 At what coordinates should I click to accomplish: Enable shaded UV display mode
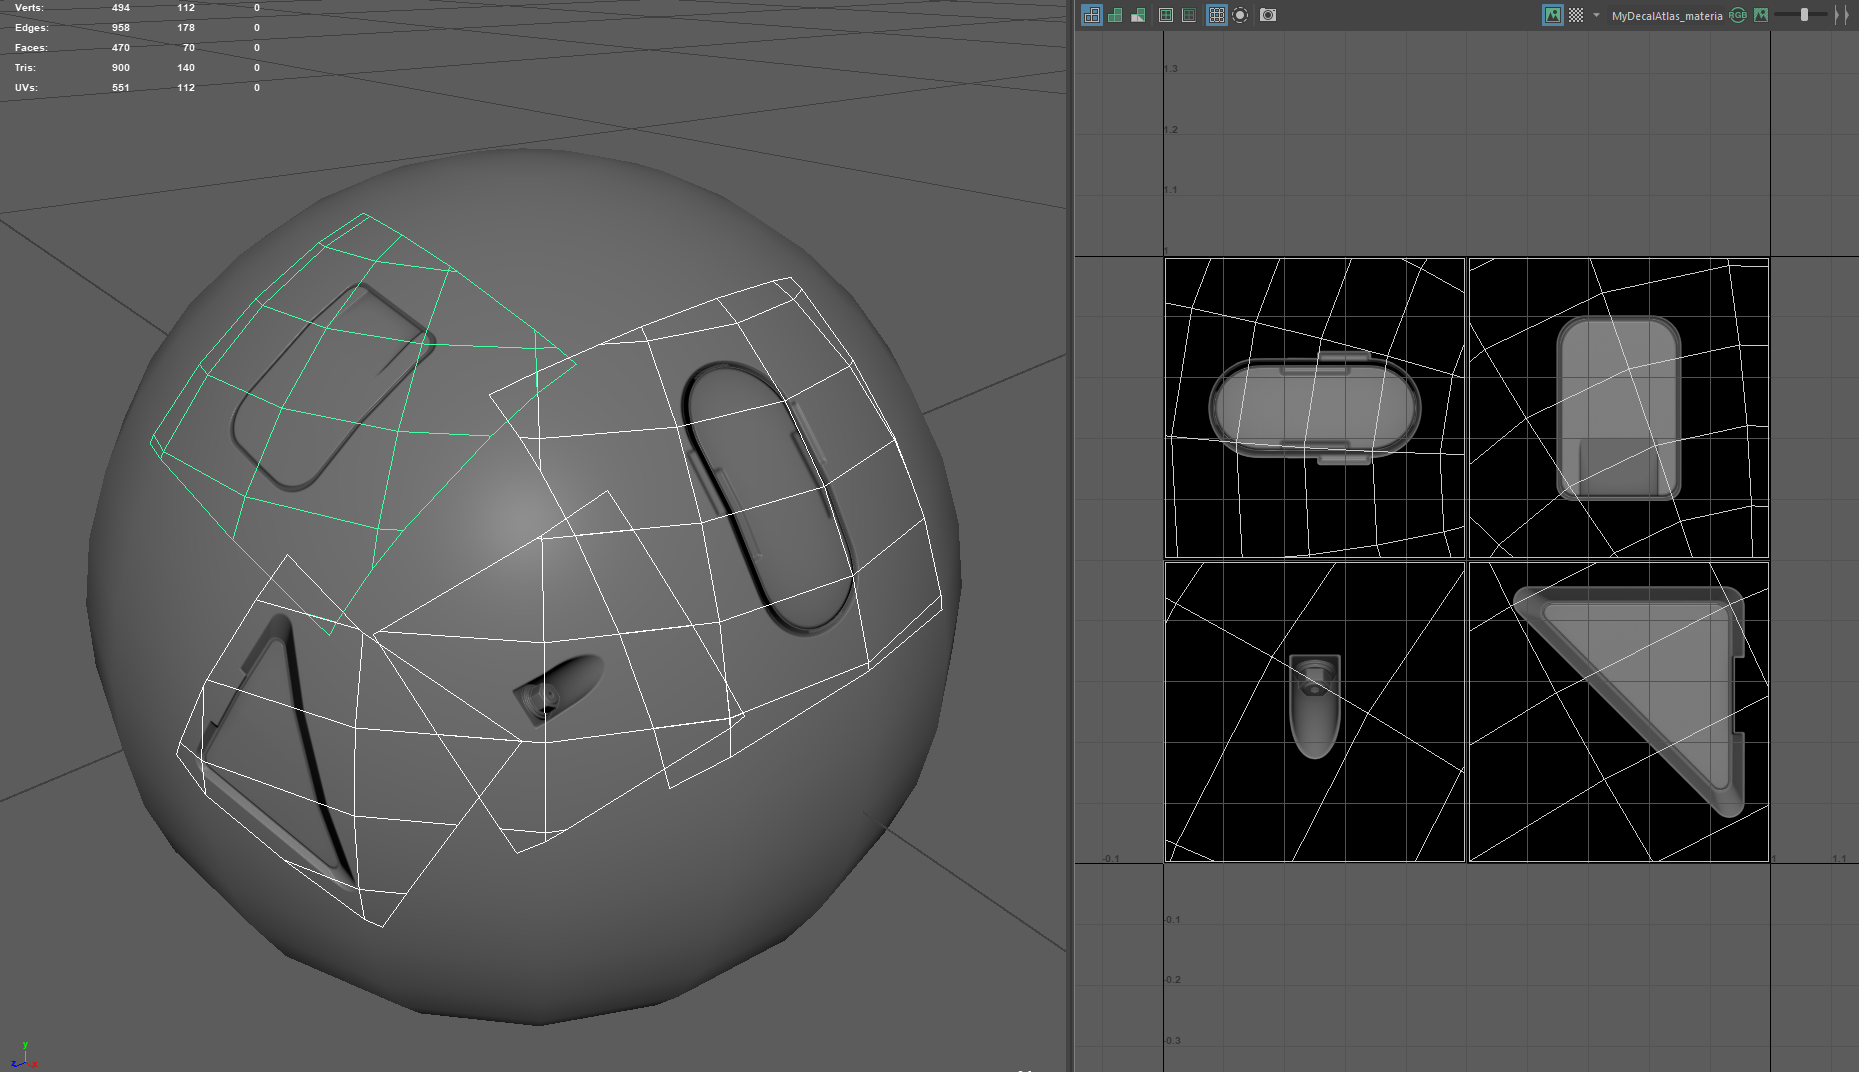pos(1115,15)
